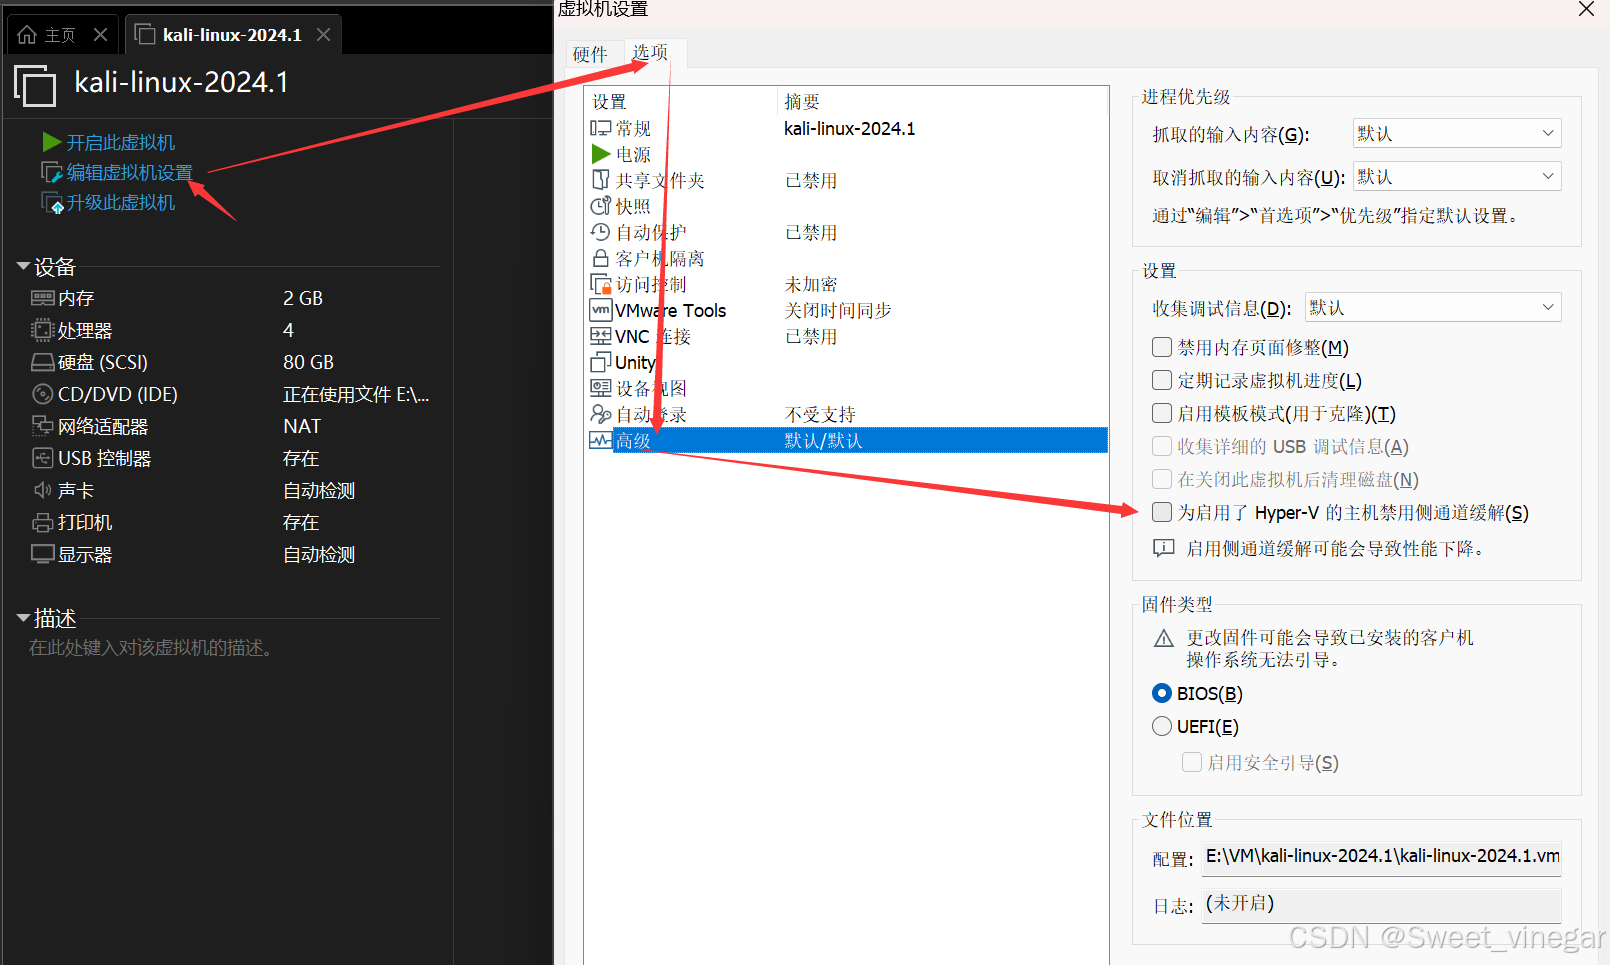Open the 收集调试信息(D) dropdown
Viewport: 1610px width, 965px height.
click(1433, 307)
